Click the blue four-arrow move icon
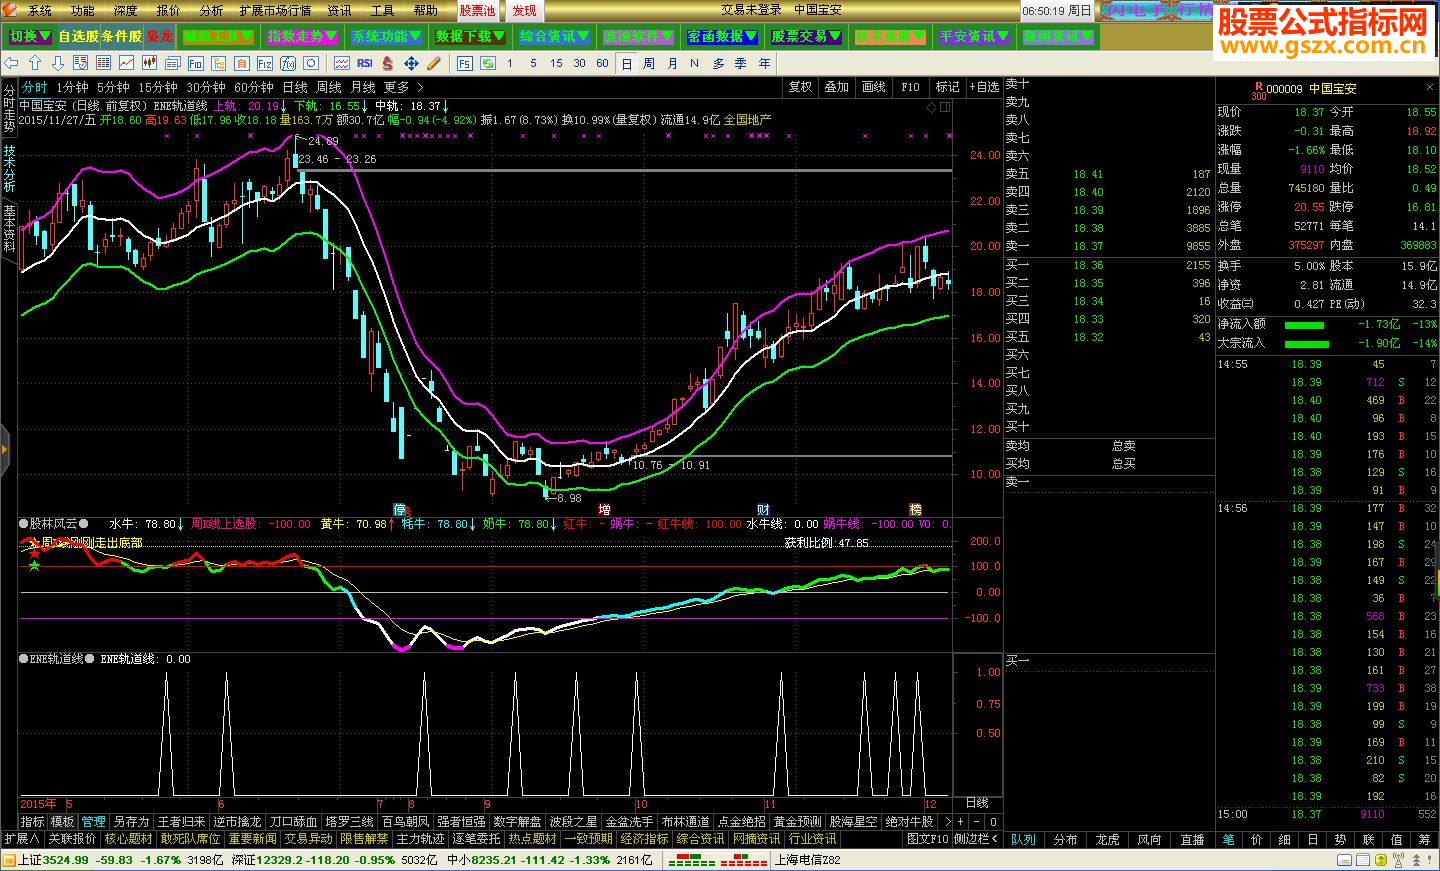This screenshot has width=1440, height=871. click(411, 63)
